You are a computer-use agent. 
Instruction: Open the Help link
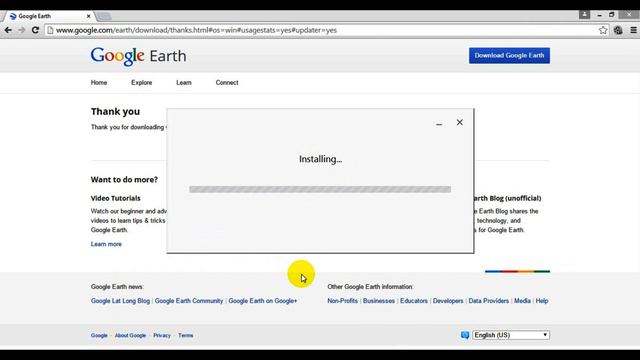542,301
